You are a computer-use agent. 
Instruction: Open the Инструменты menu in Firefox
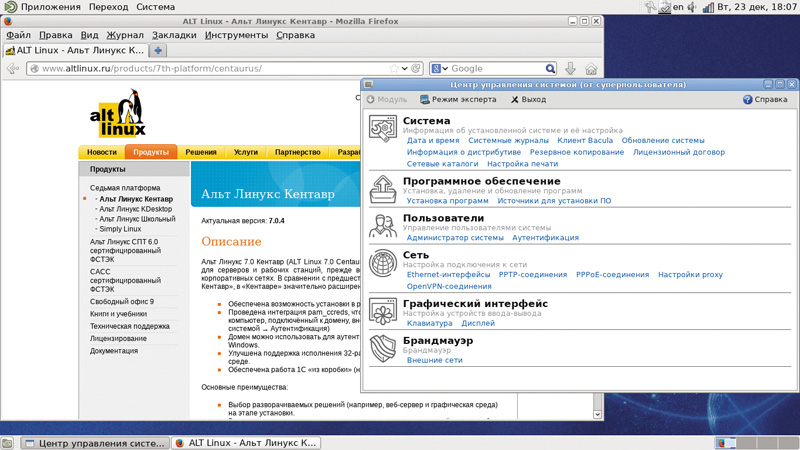point(236,35)
